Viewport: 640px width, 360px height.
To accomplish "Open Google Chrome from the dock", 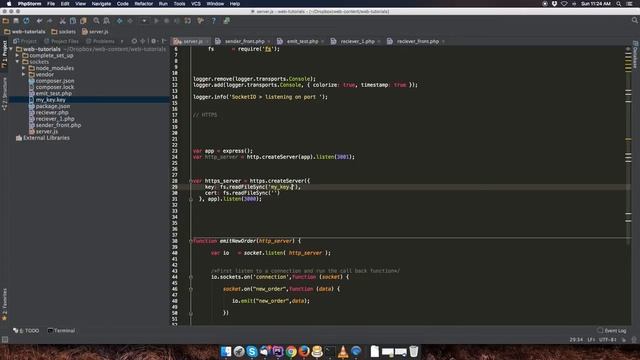I will (x=291, y=351).
